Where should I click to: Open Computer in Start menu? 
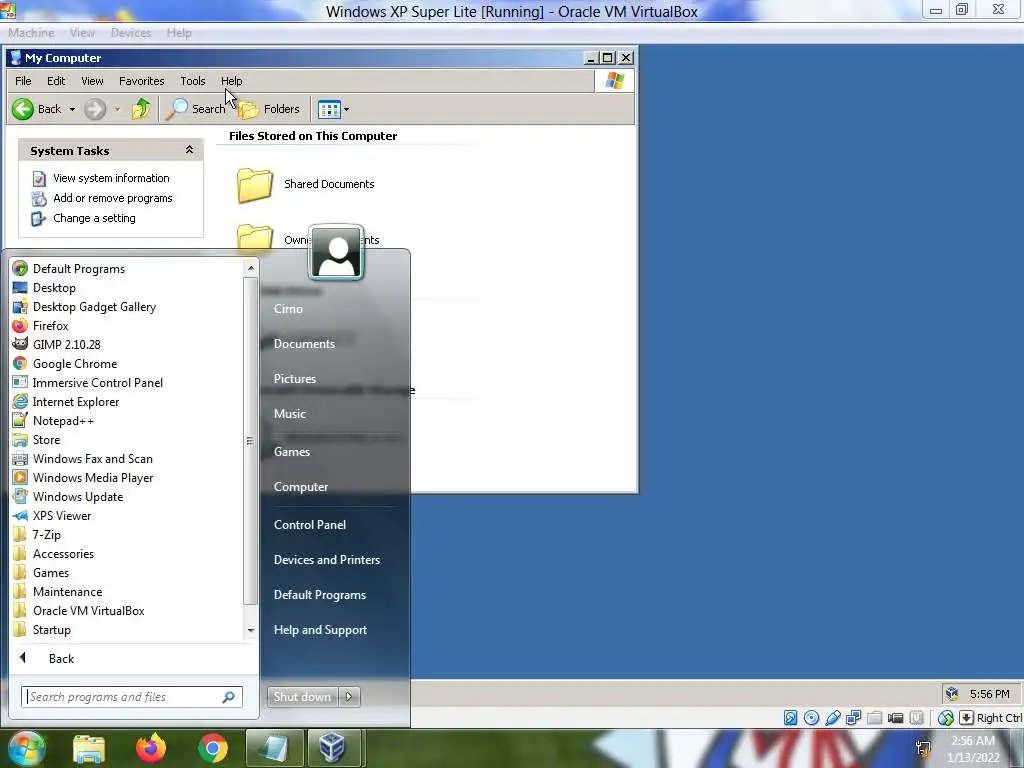(x=300, y=487)
